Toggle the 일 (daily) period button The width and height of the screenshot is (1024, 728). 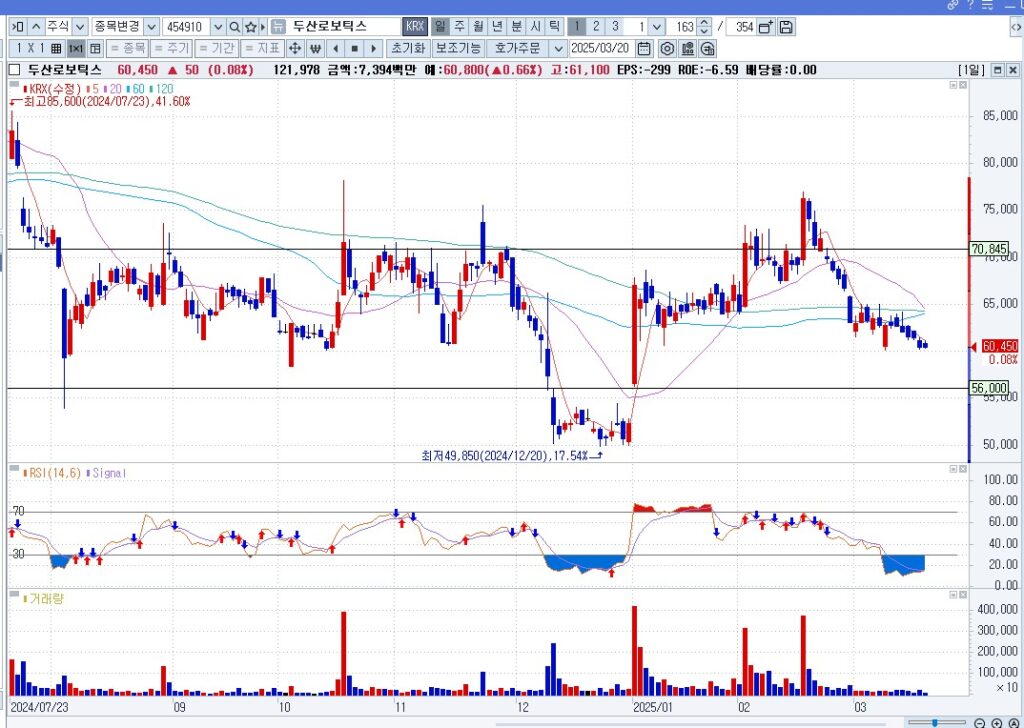(x=440, y=27)
